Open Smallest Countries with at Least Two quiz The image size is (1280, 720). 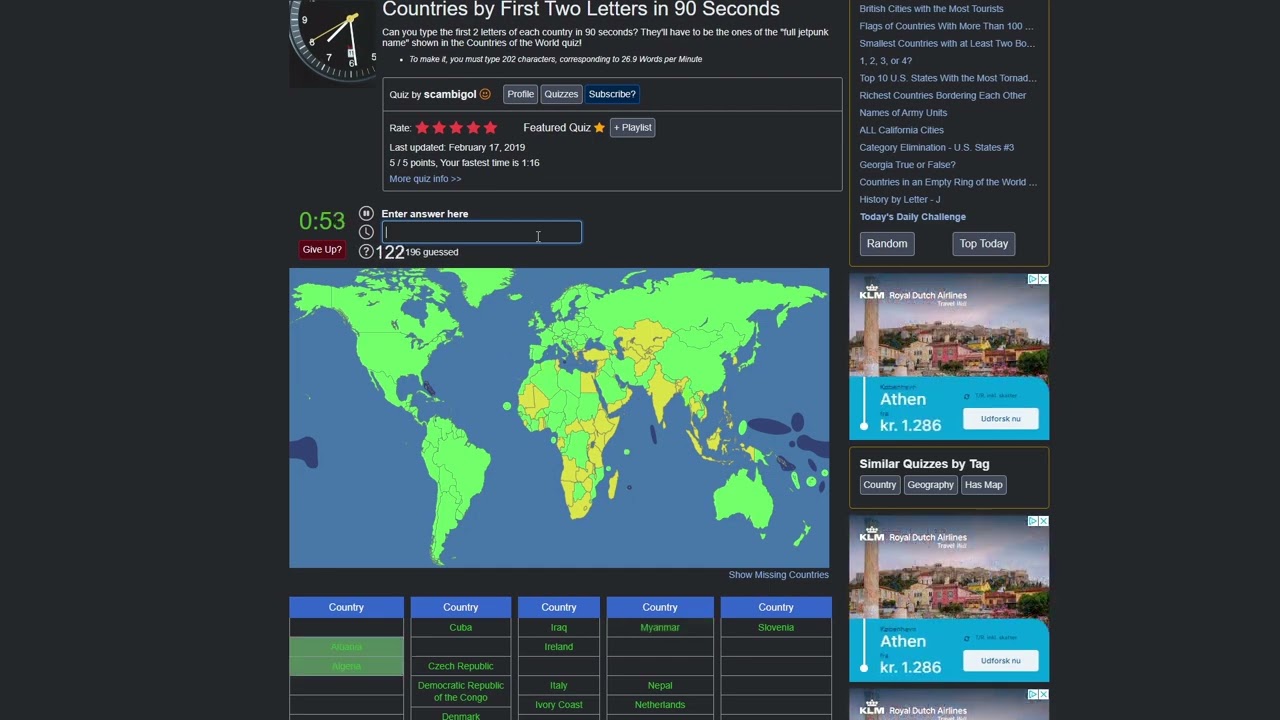click(947, 43)
